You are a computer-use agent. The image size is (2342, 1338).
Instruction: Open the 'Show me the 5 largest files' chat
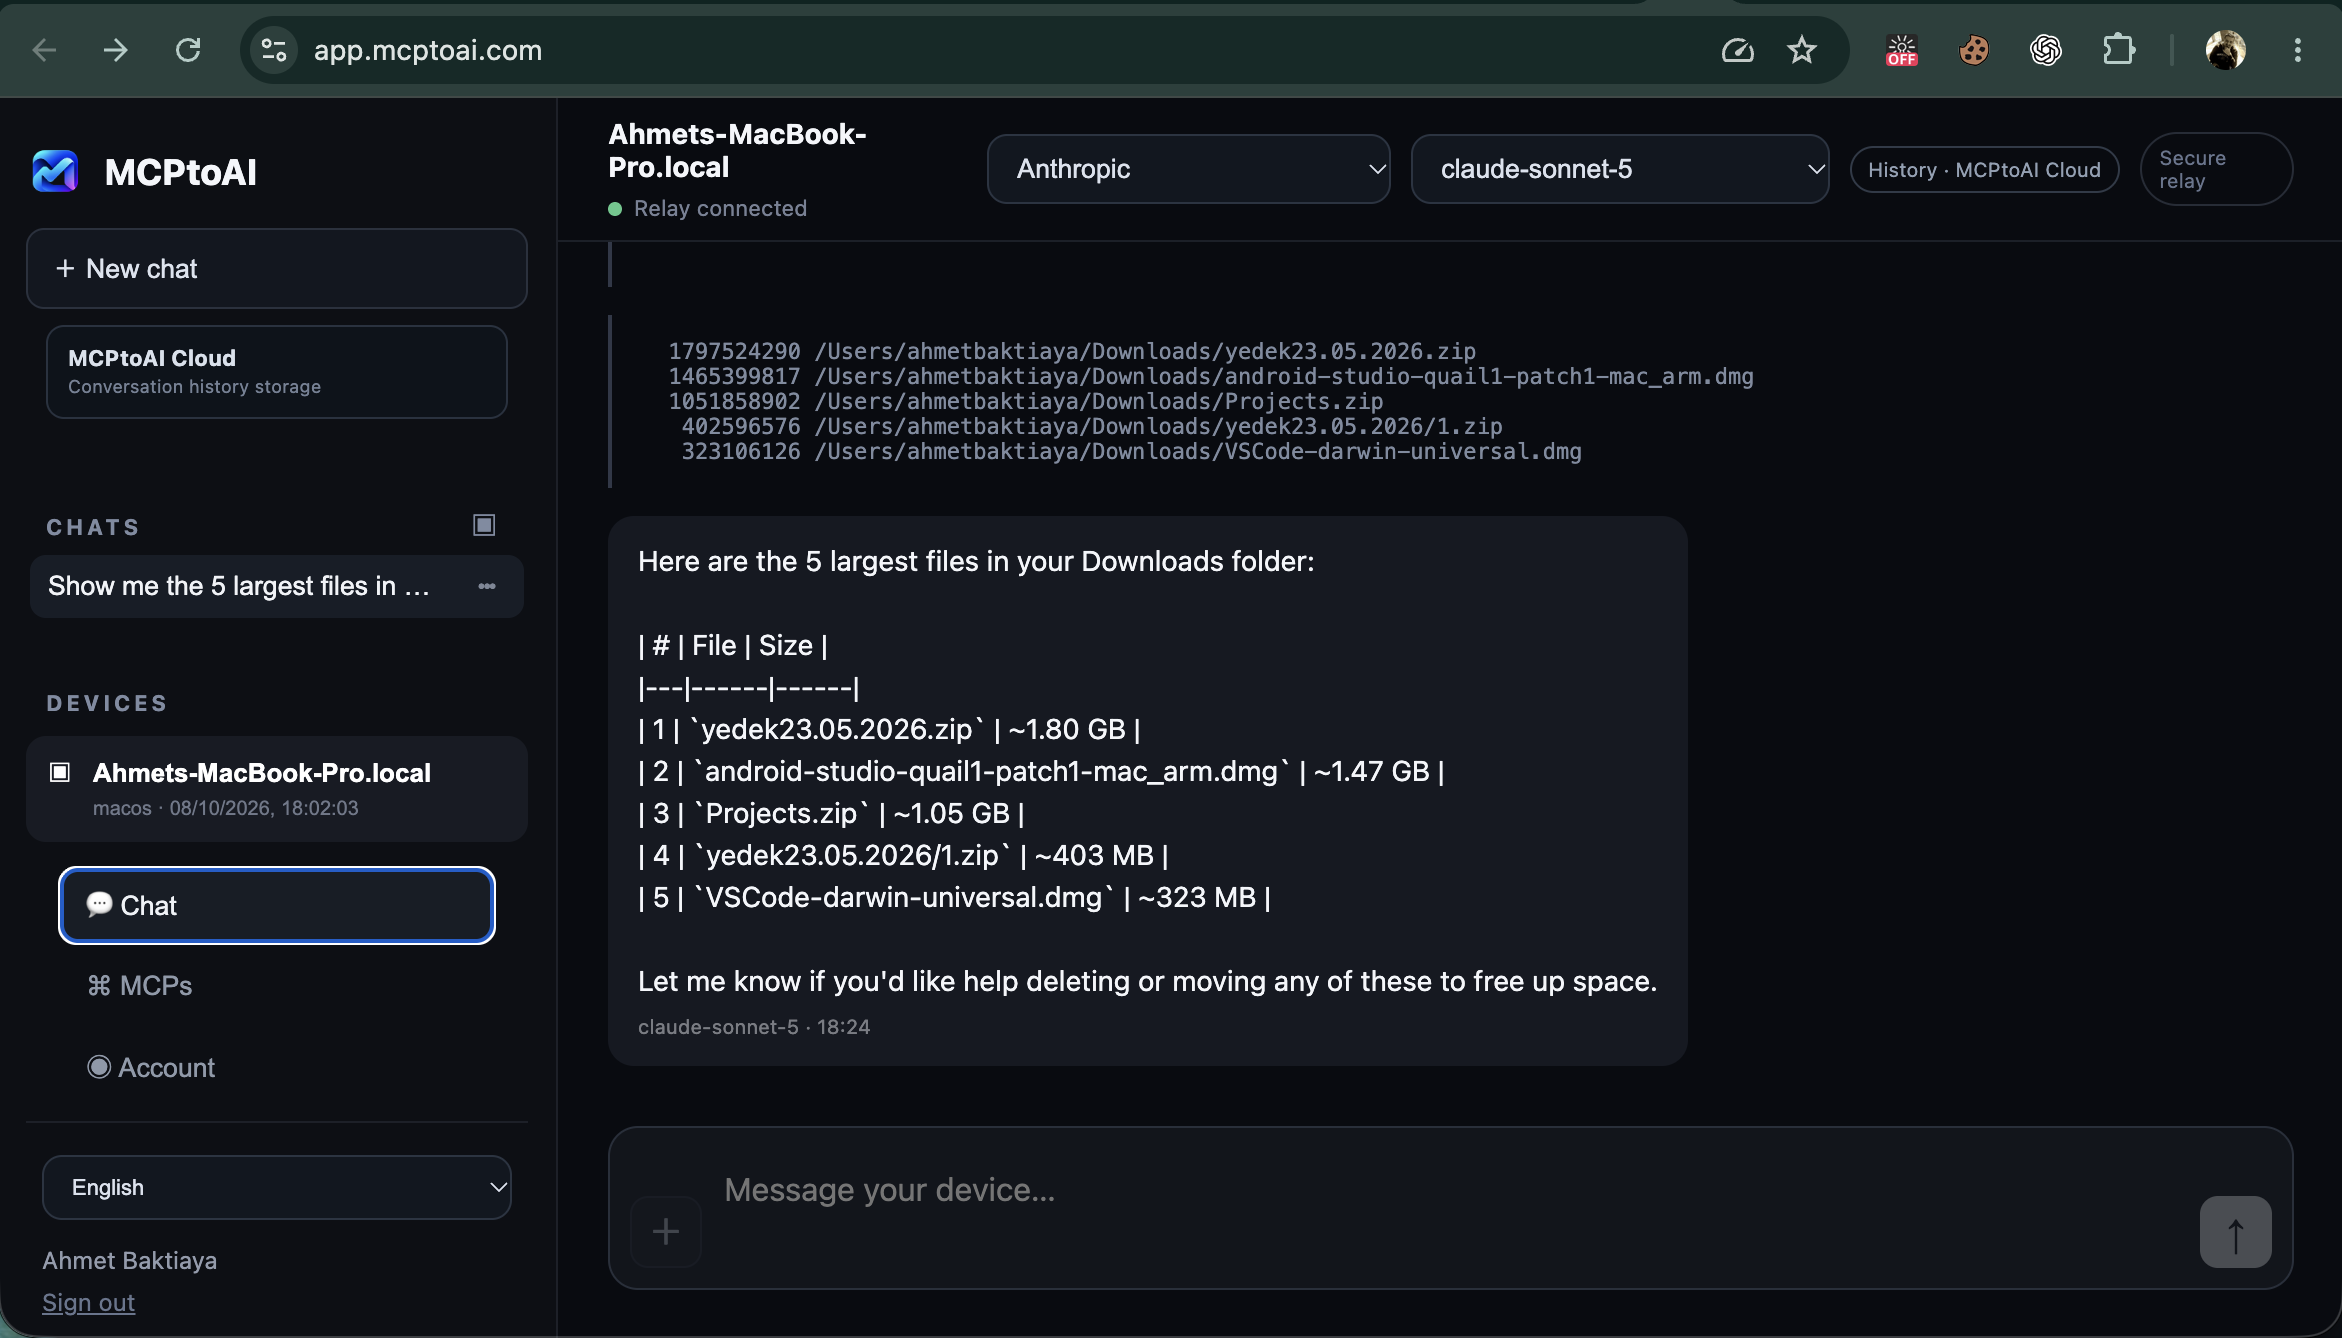point(239,586)
